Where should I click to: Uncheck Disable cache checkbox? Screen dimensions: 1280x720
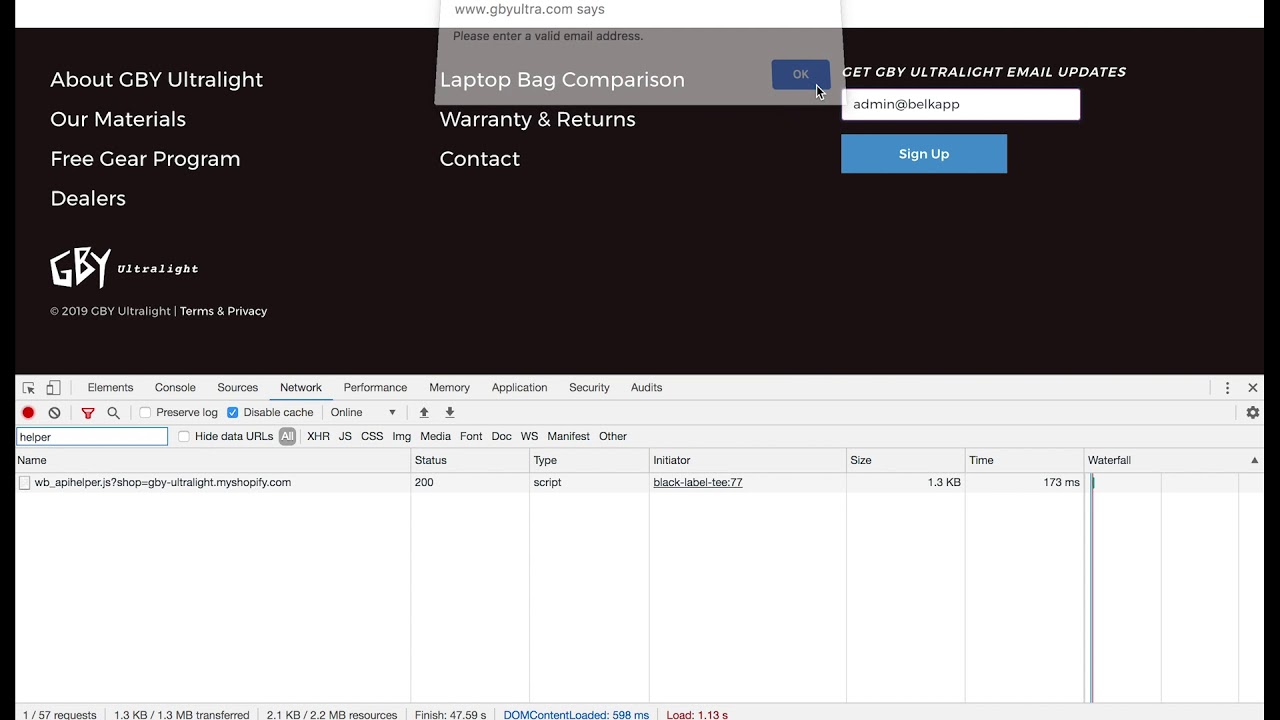click(x=232, y=412)
